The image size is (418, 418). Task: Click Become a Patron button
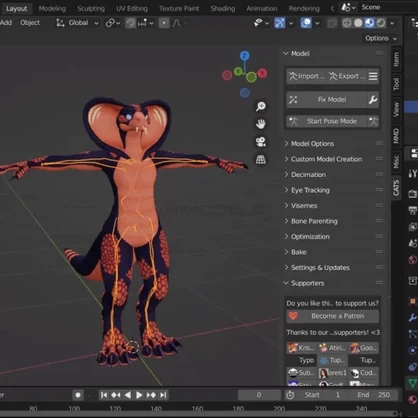(x=332, y=316)
